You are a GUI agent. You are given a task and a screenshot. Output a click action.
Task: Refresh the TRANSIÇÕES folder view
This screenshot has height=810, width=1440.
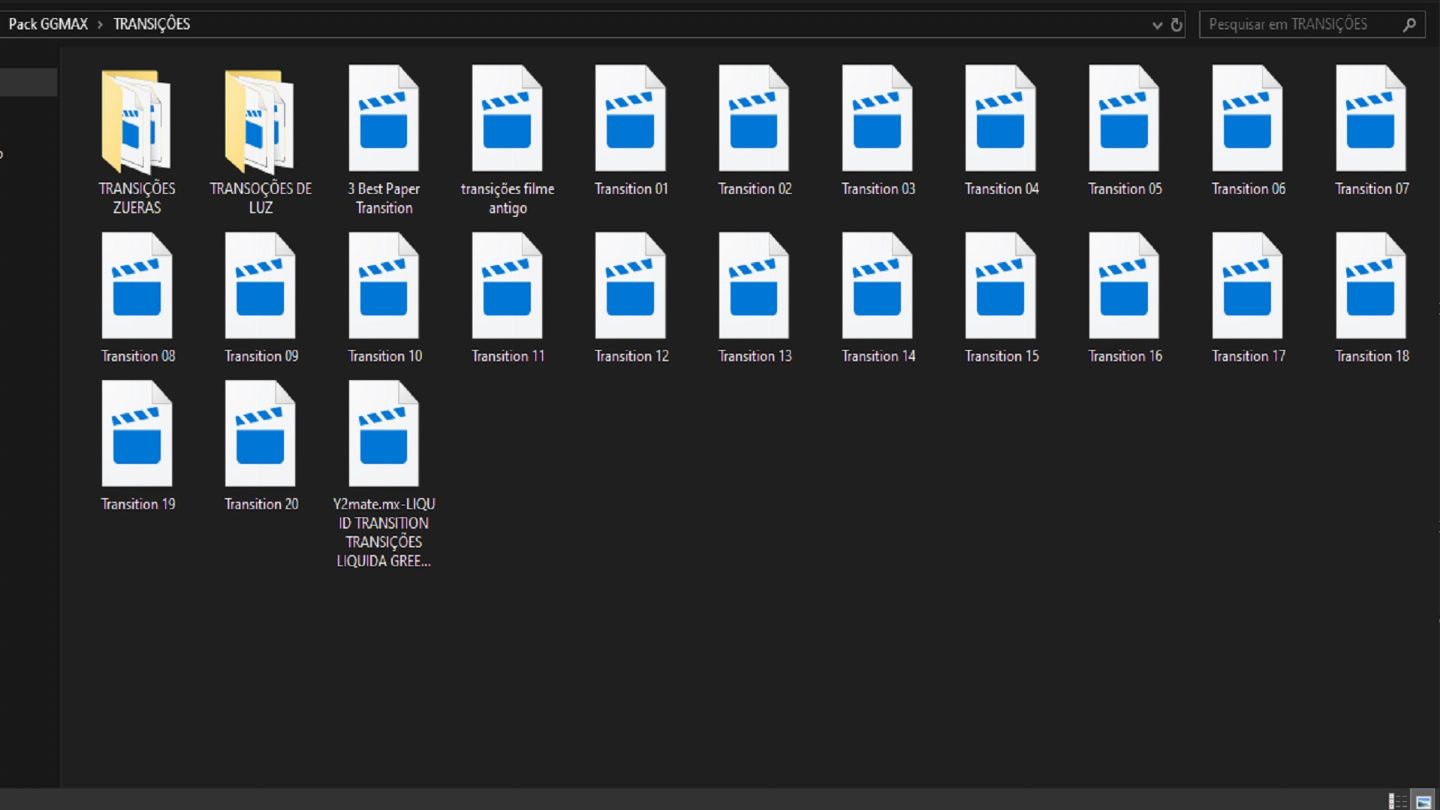1177,25
